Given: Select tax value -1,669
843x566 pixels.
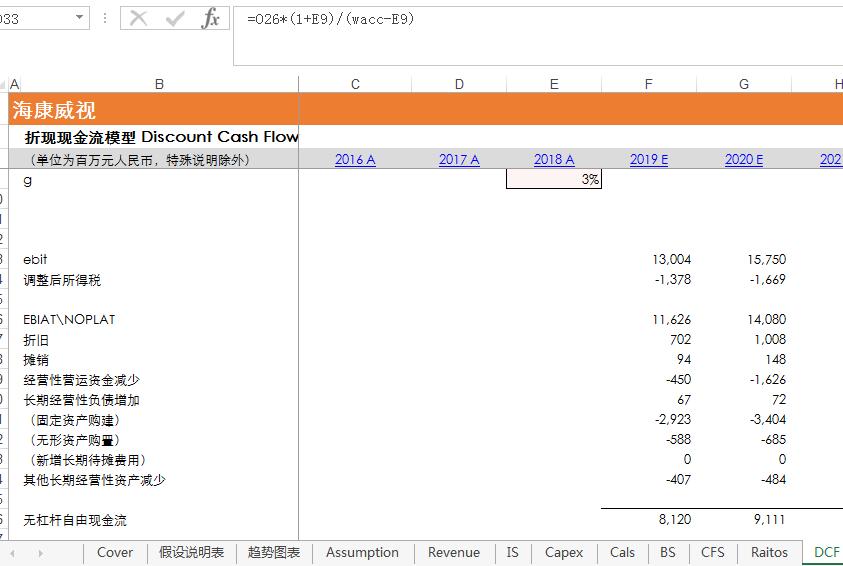Looking at the screenshot, I should (768, 280).
